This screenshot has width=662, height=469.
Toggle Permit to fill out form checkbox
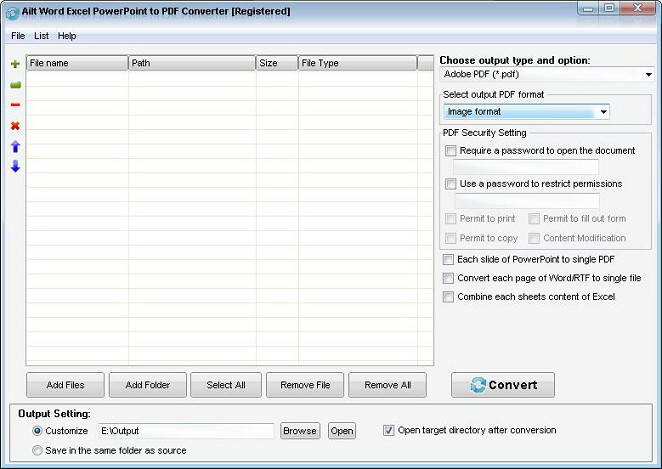[x=534, y=219]
